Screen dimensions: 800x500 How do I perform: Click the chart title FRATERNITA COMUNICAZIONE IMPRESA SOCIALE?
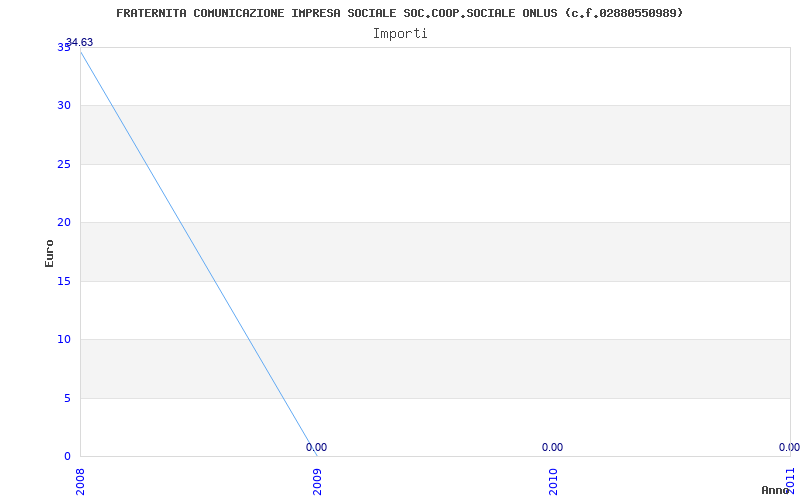[x=399, y=13]
